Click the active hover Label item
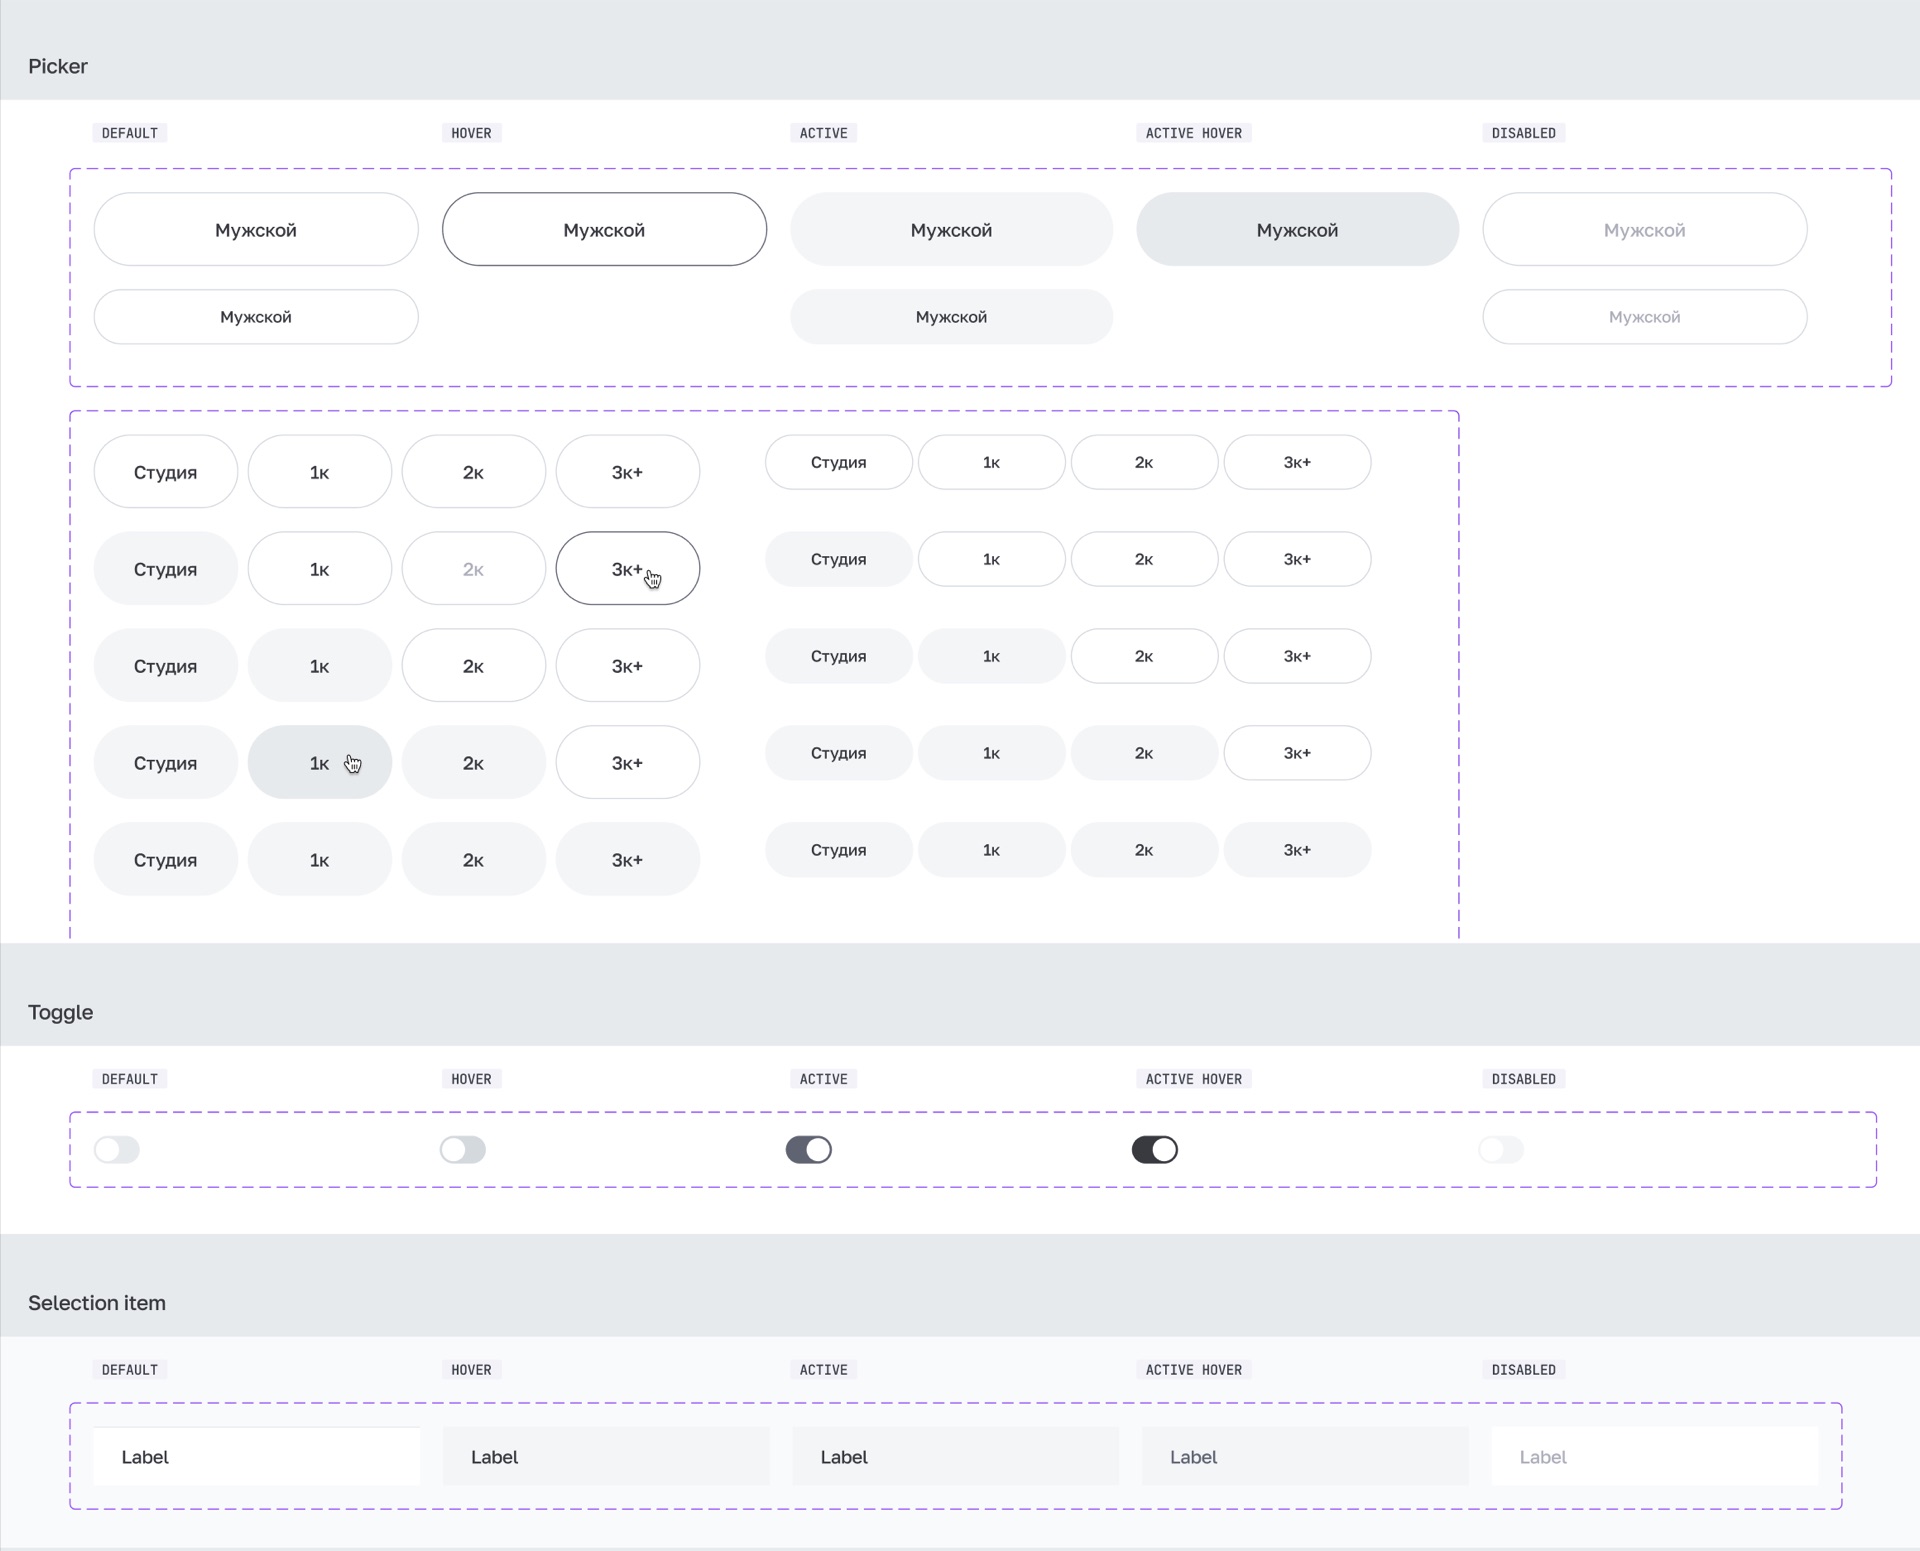1920x1551 pixels. click(1305, 1456)
